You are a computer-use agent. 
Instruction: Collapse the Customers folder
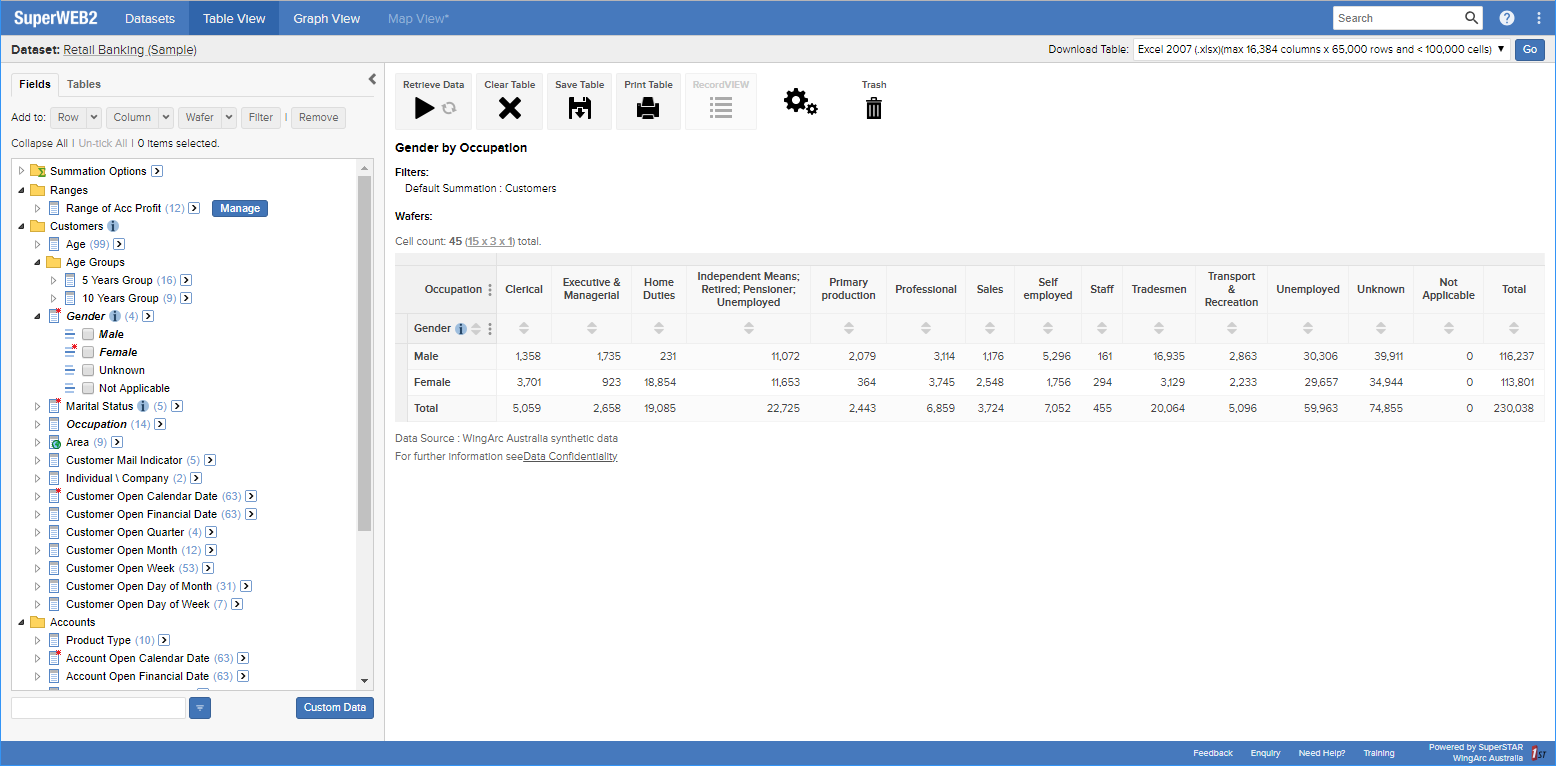22,226
